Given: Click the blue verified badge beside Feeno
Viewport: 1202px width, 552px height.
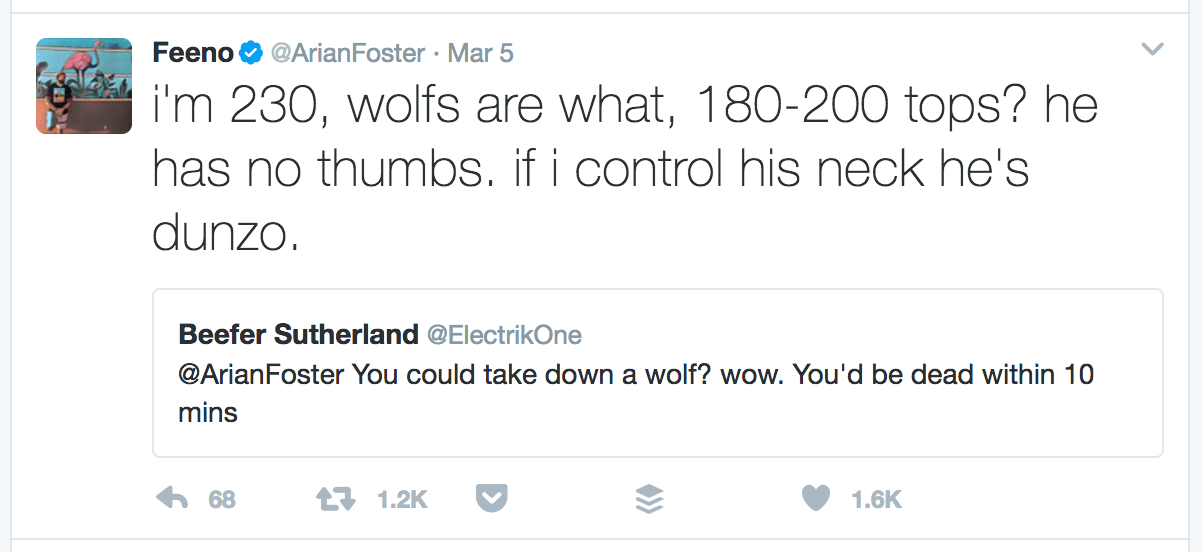Looking at the screenshot, I should click(x=250, y=53).
